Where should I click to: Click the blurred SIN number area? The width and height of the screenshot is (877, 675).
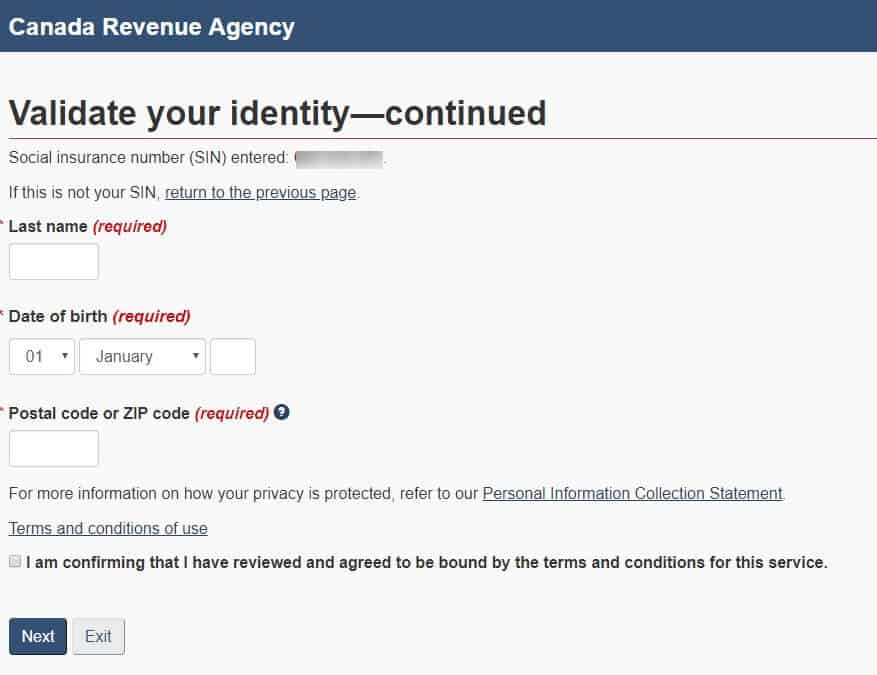pyautogui.click(x=338, y=157)
